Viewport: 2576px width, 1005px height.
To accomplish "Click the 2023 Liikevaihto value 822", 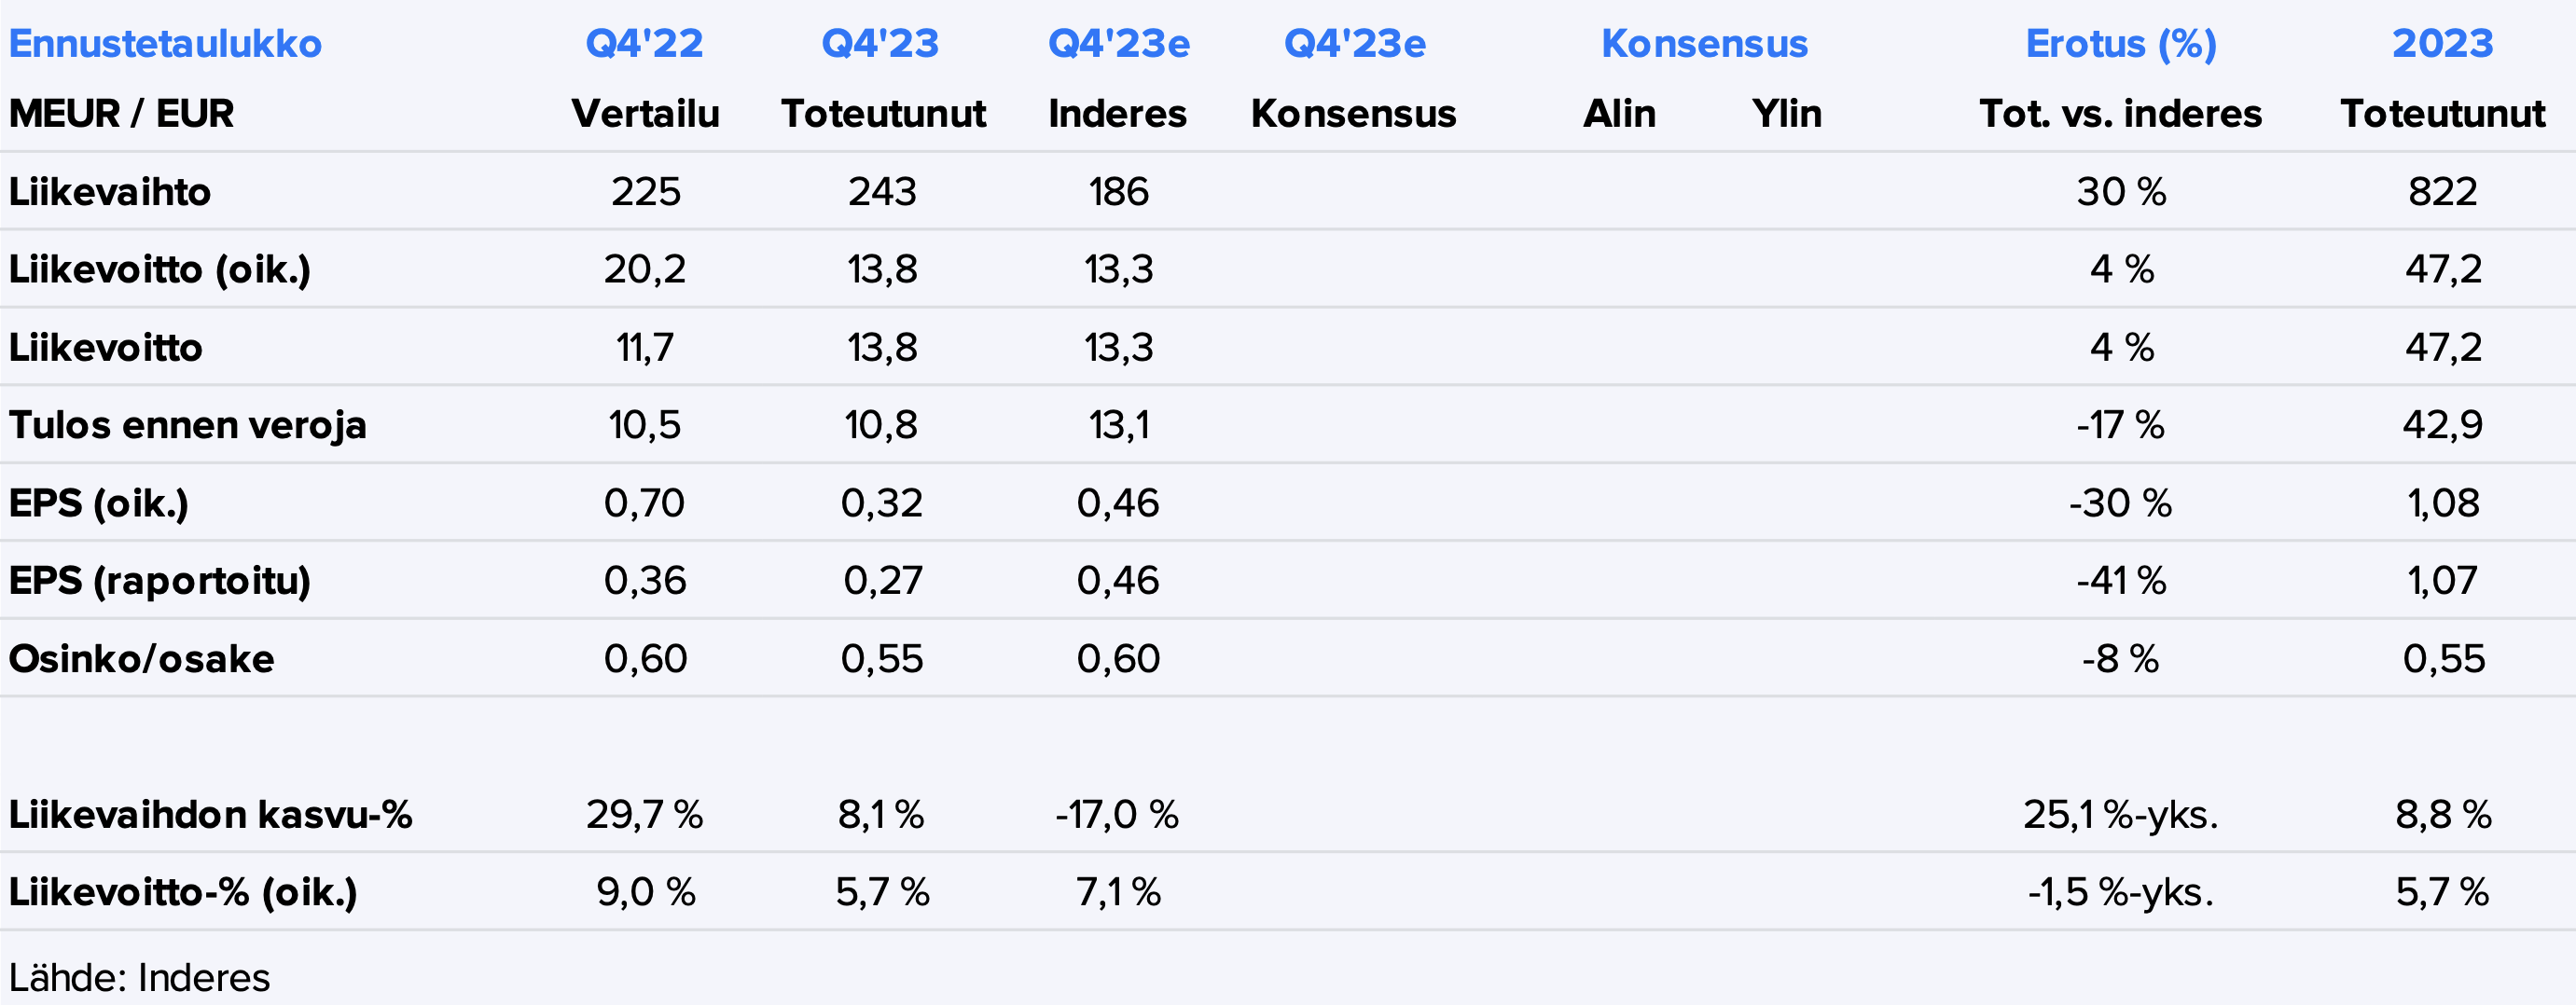I will pyautogui.click(x=2442, y=191).
